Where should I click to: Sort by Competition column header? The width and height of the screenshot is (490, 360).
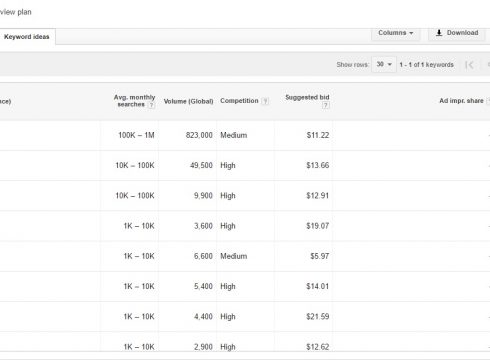(x=239, y=101)
